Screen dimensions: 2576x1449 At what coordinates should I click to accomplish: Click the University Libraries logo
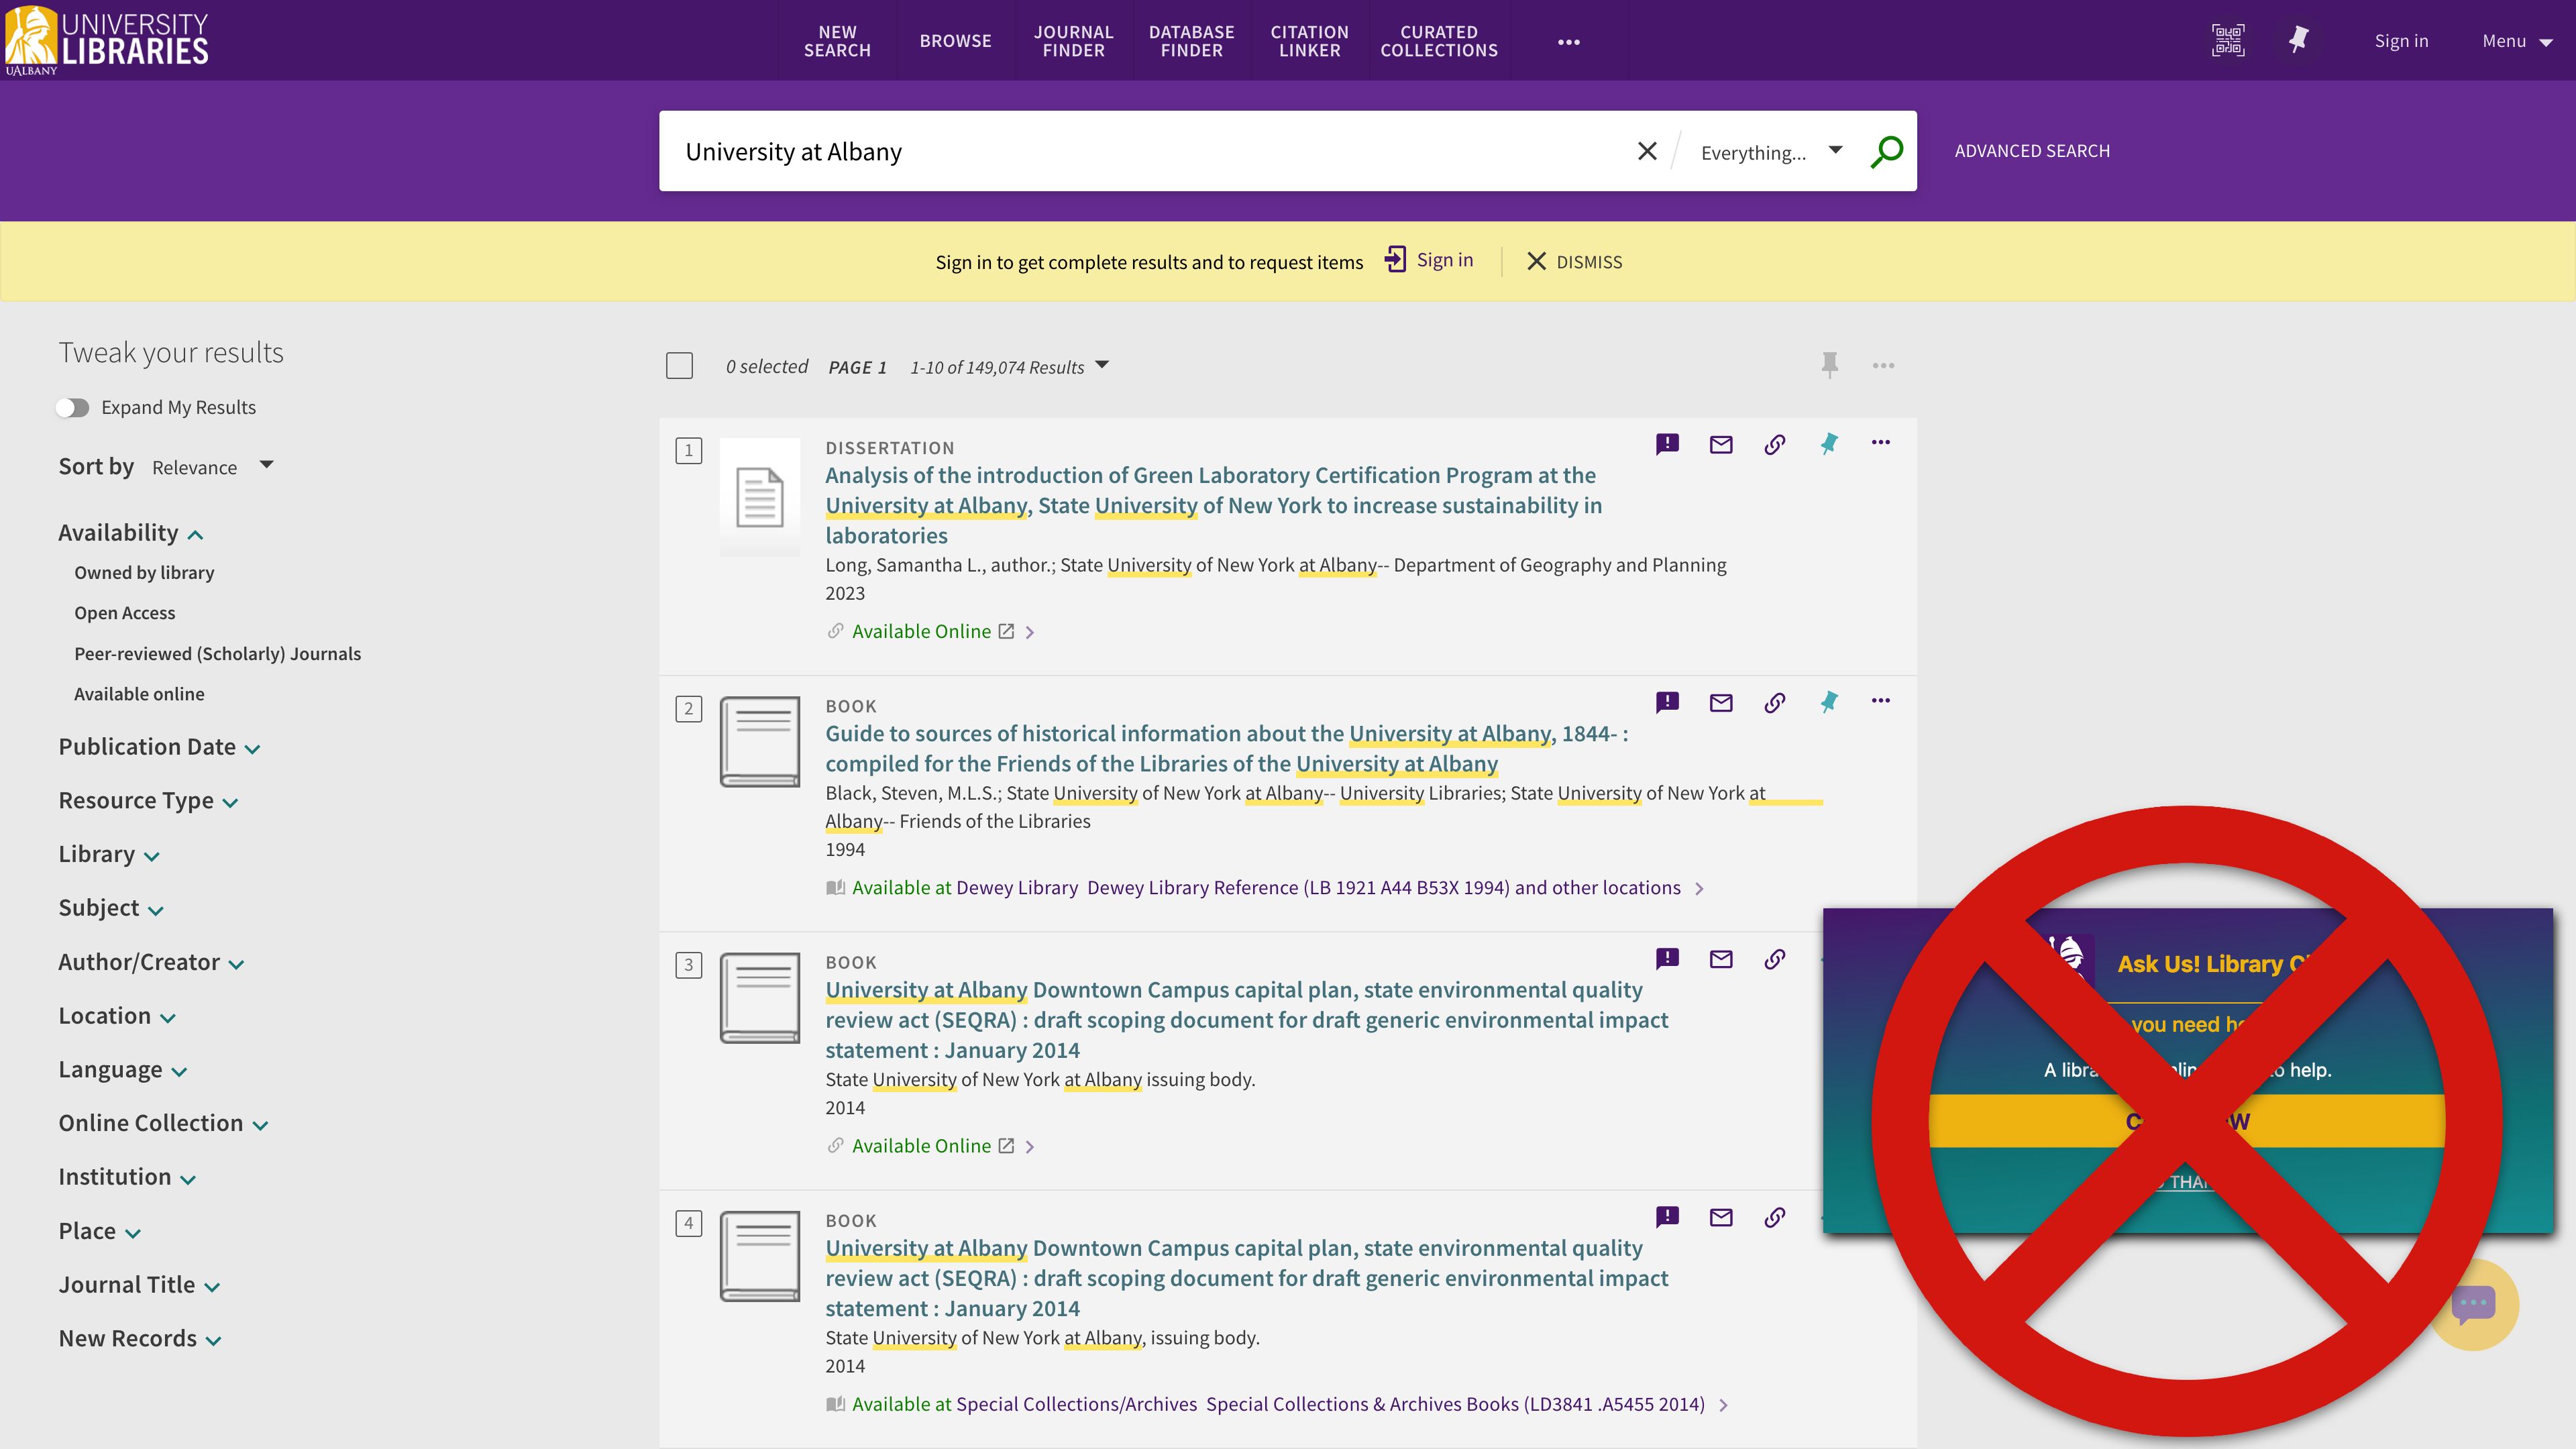pyautogui.click(x=106, y=40)
